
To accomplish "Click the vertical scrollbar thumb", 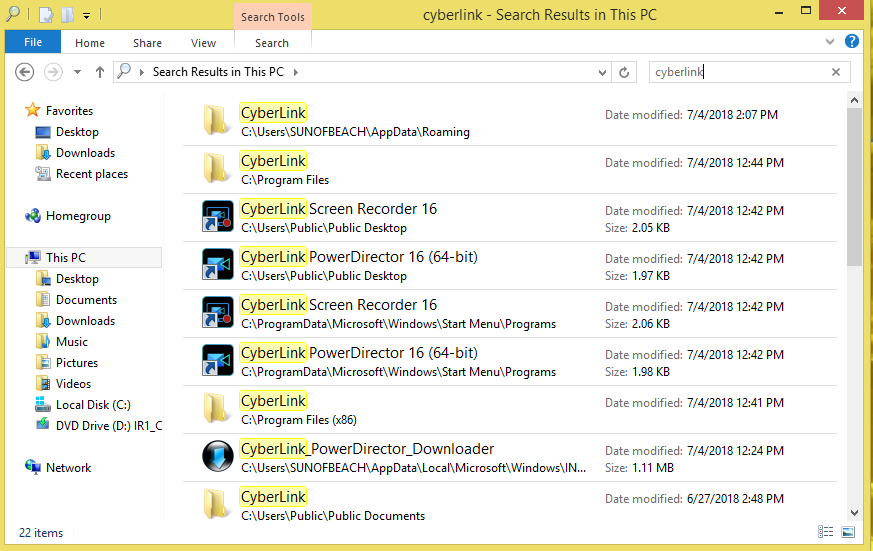I will tap(855, 187).
